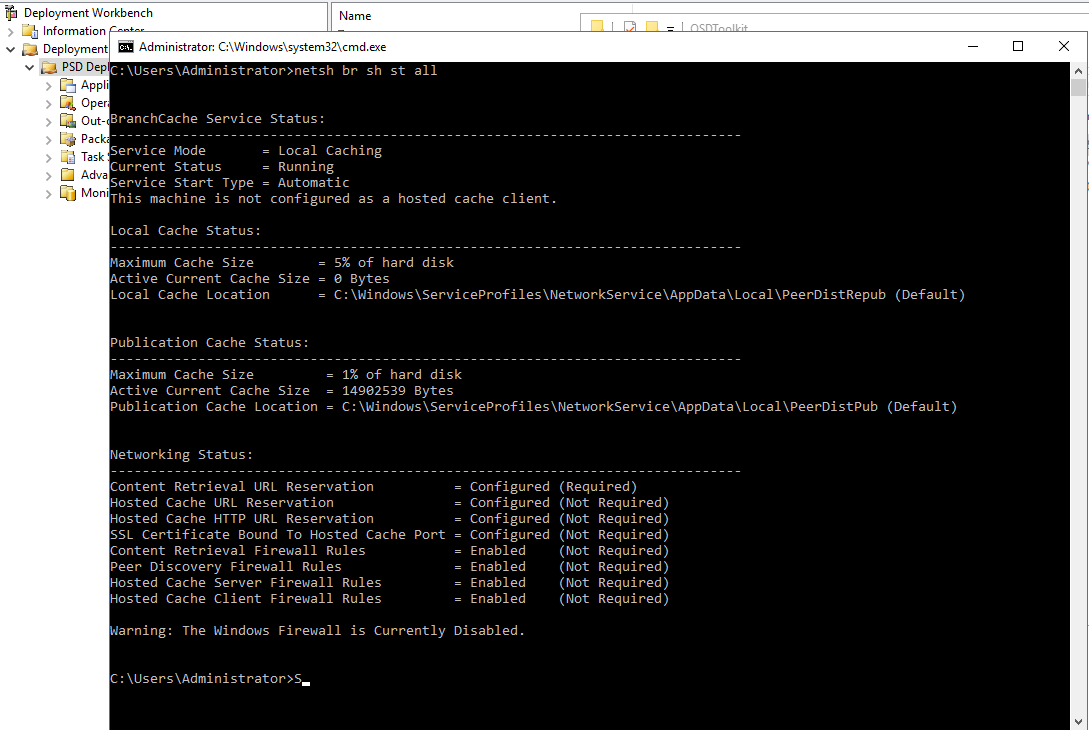Click the Advanced Configuration folder icon

pos(67,174)
